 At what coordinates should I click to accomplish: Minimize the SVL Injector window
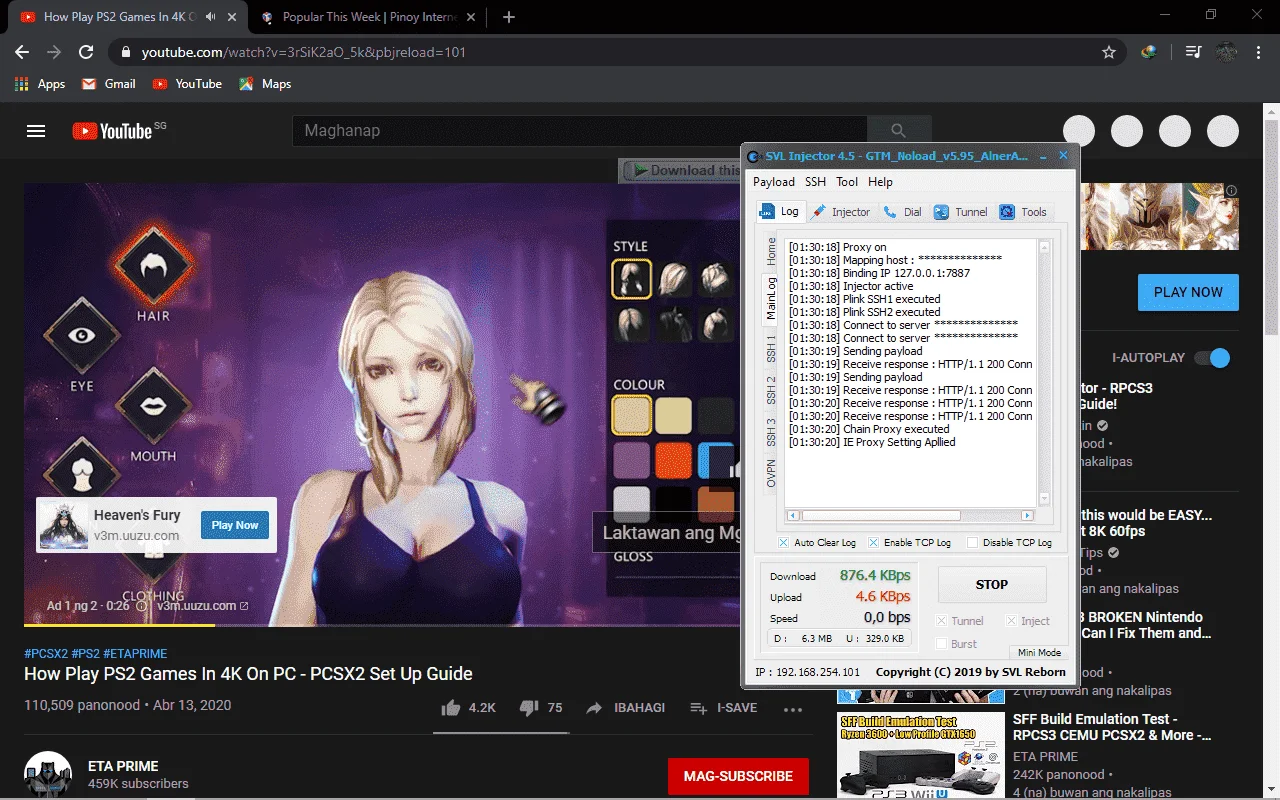click(1043, 156)
